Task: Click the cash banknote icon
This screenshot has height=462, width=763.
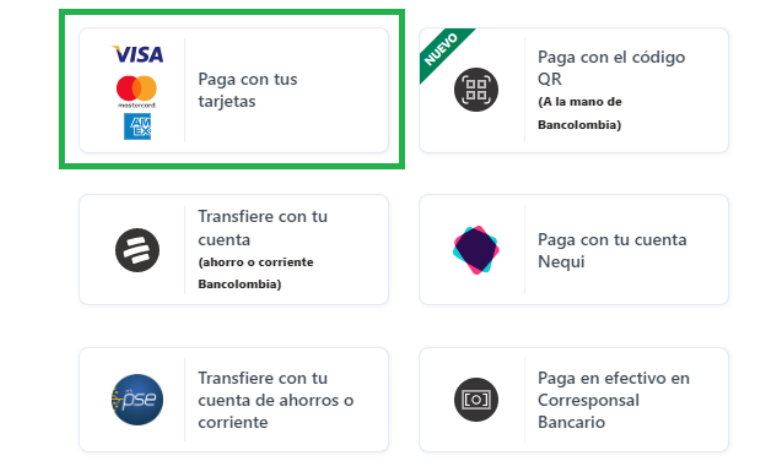Action: [x=476, y=400]
